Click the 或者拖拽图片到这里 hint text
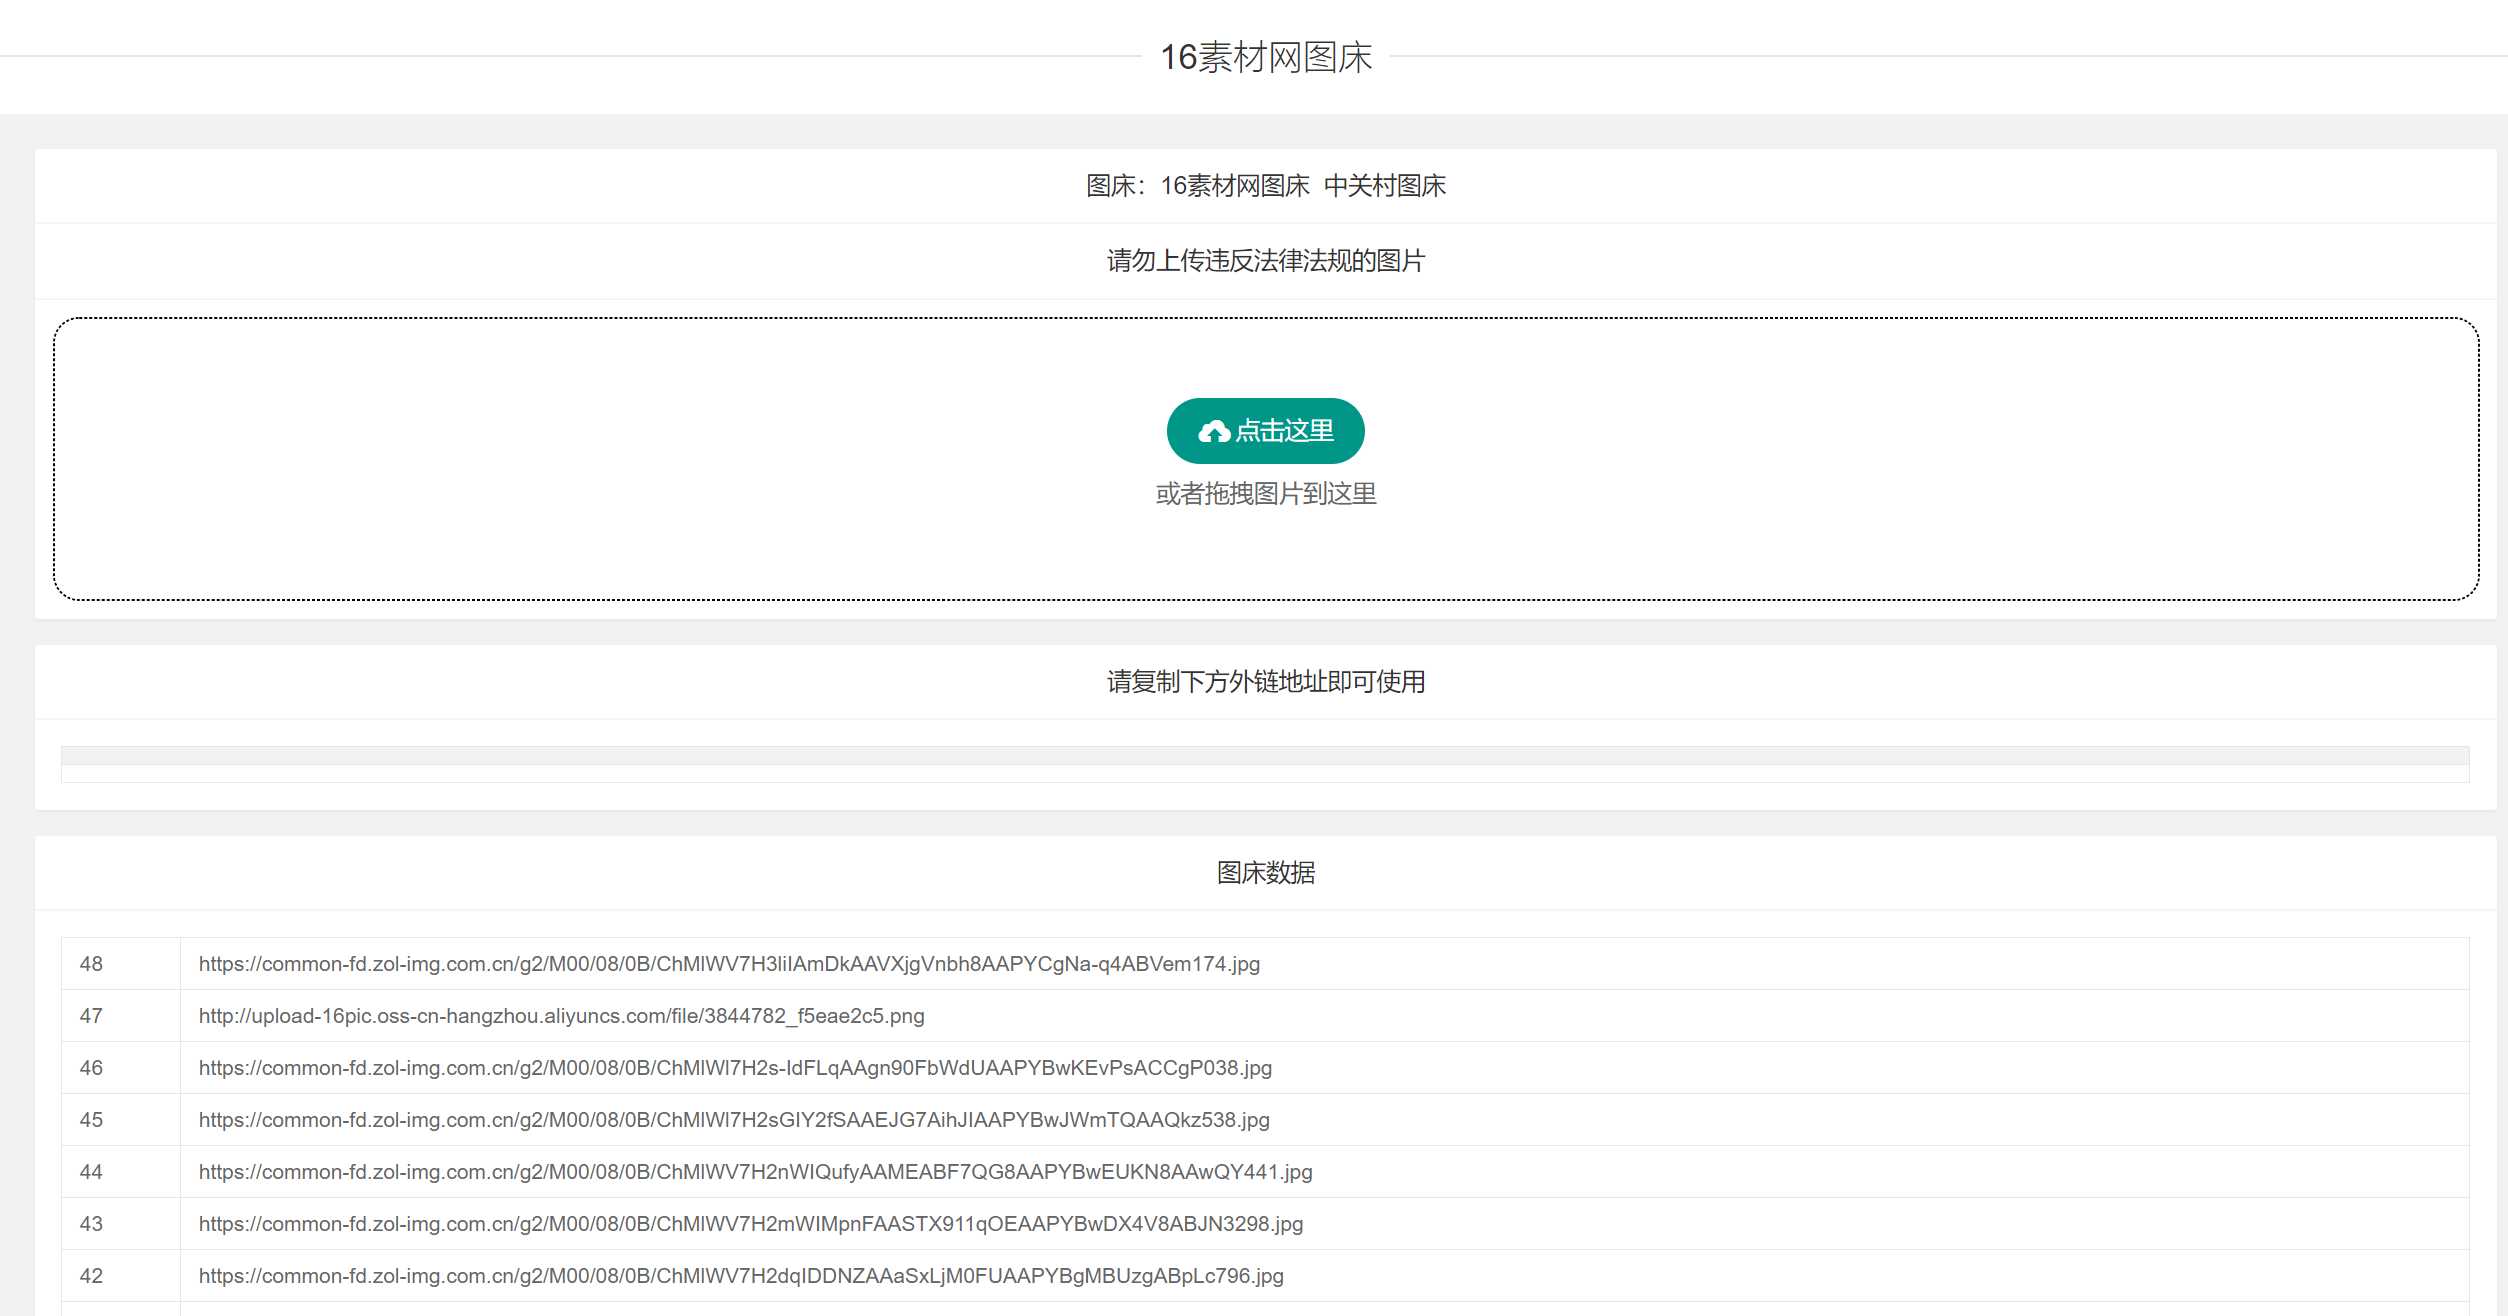This screenshot has height=1316, width=2508. point(1265,494)
